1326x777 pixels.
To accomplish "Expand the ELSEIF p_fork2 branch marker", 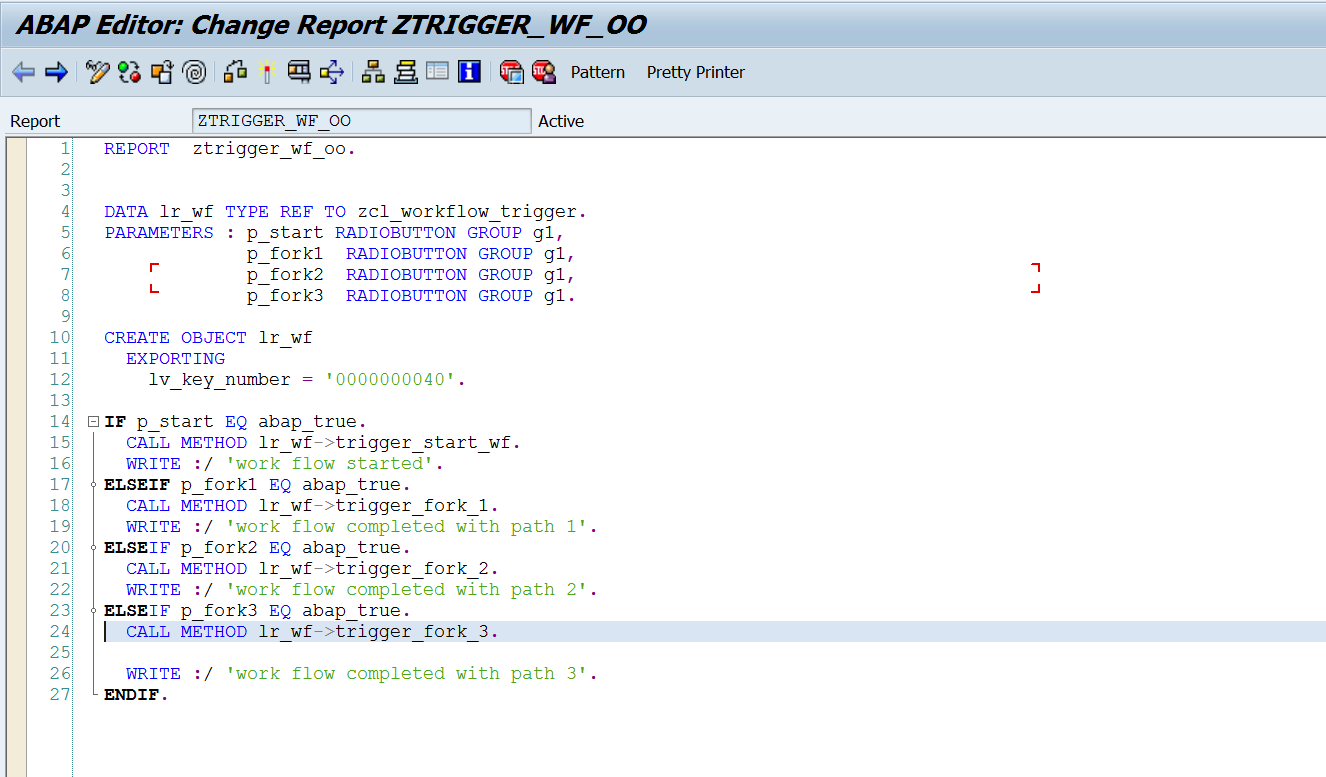I will 93,547.
